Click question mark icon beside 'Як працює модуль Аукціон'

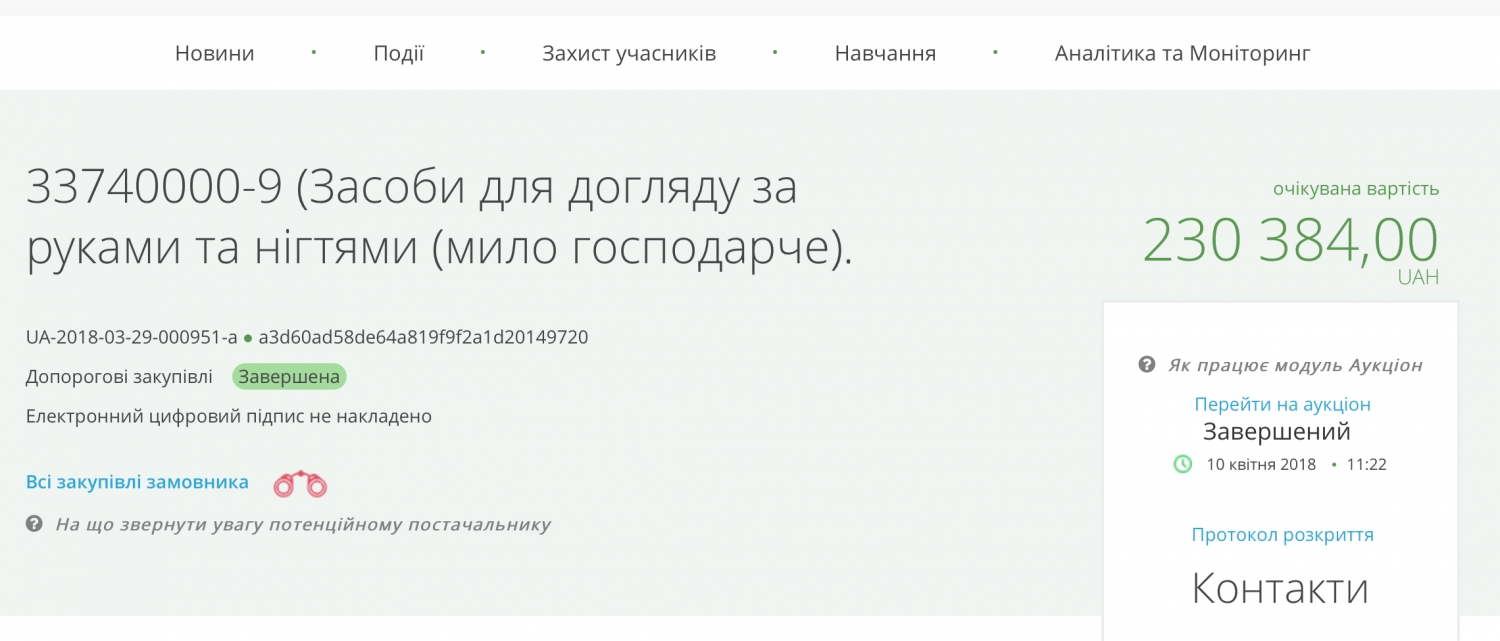click(1147, 365)
